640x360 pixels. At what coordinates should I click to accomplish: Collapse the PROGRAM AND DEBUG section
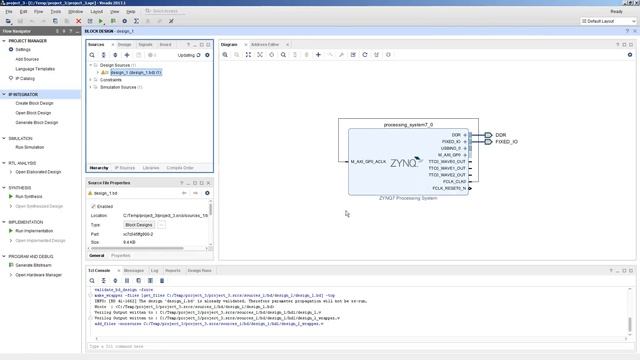pos(4,256)
